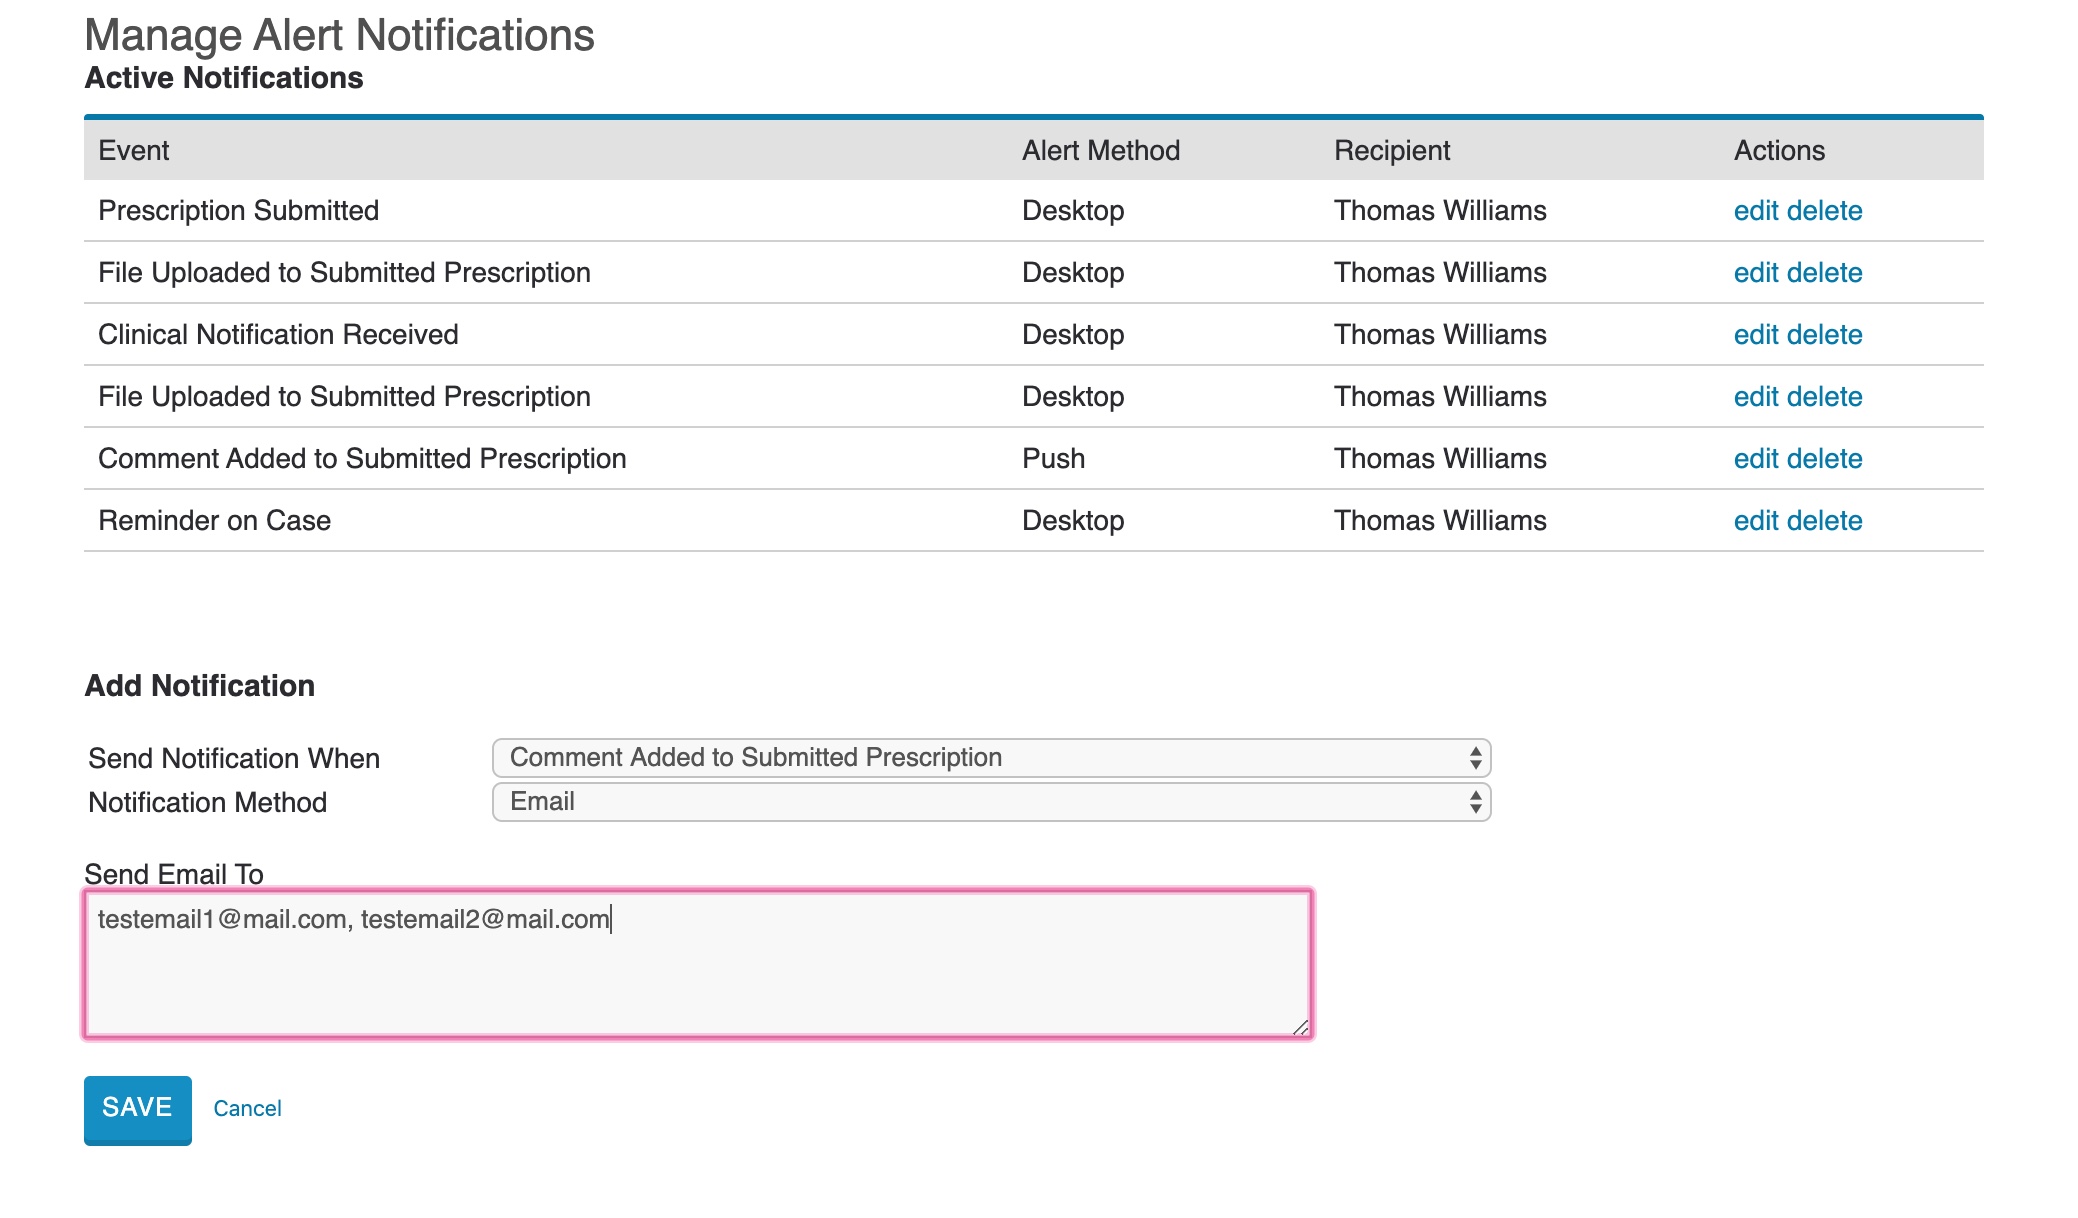2078x1218 pixels.
Task: Open the Send Notification When dropdown
Action: coord(990,758)
